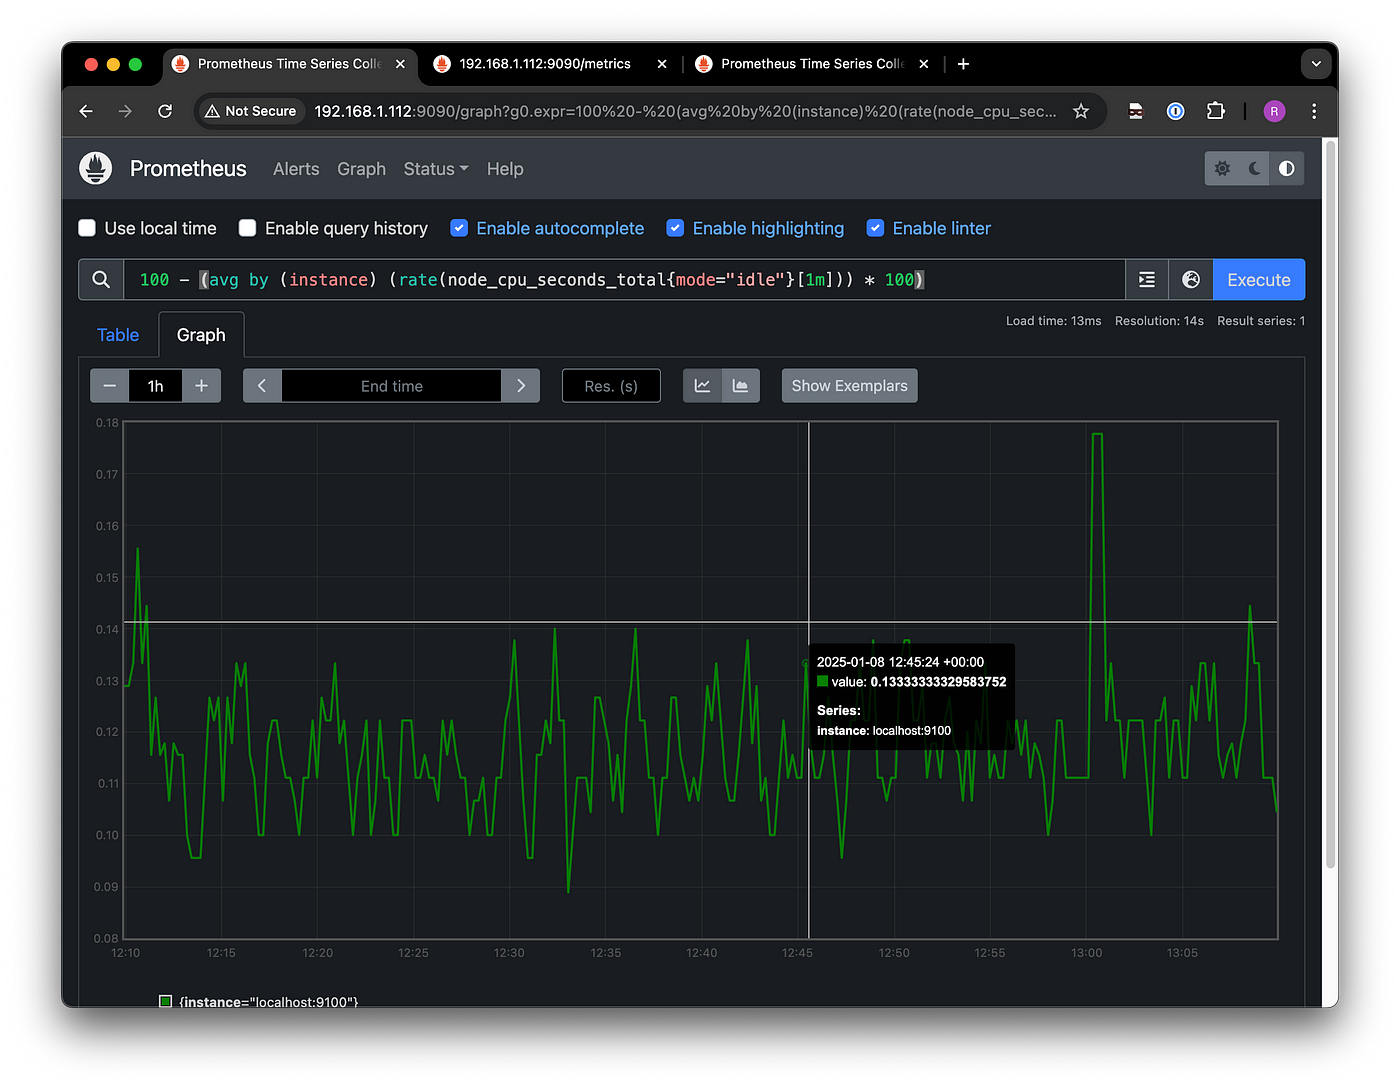Click the Prometheus brand title
The width and height of the screenshot is (1400, 1089).
(188, 169)
